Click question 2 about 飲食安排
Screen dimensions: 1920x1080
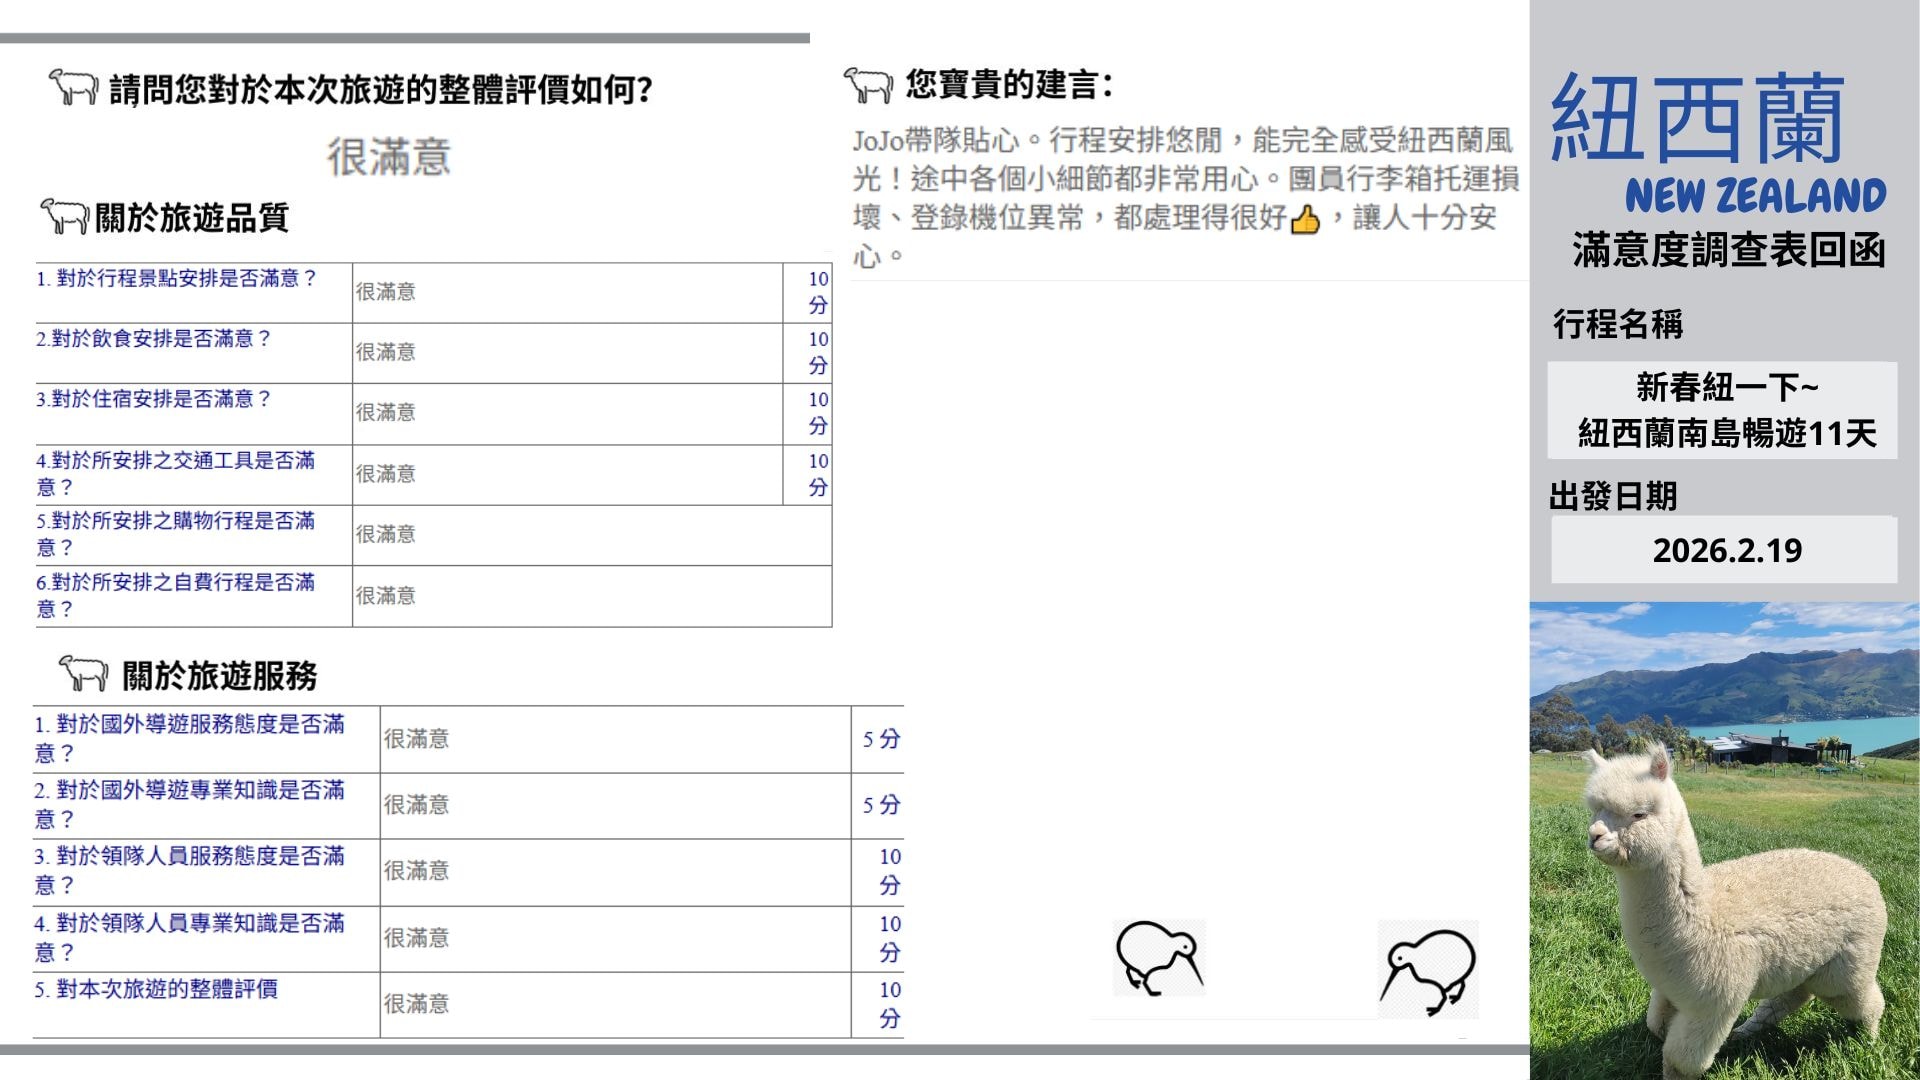[153, 338]
